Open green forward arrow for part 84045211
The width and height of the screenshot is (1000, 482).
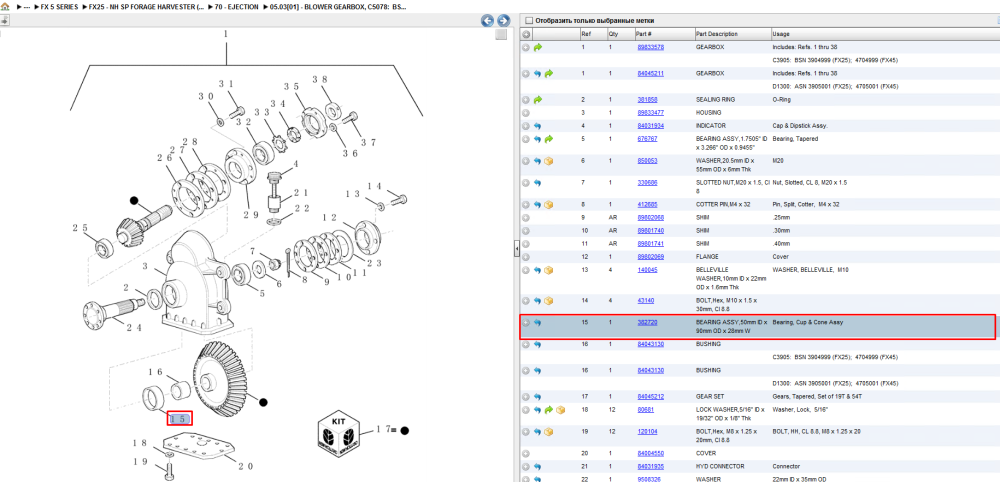548,73
